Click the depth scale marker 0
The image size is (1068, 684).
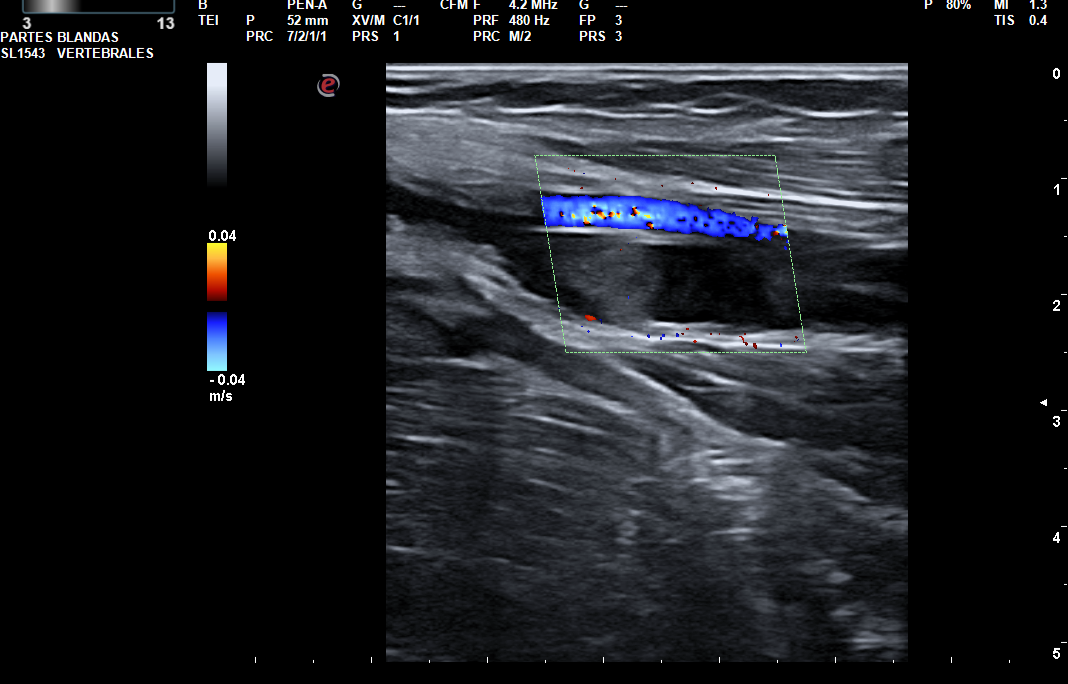pos(1056,74)
